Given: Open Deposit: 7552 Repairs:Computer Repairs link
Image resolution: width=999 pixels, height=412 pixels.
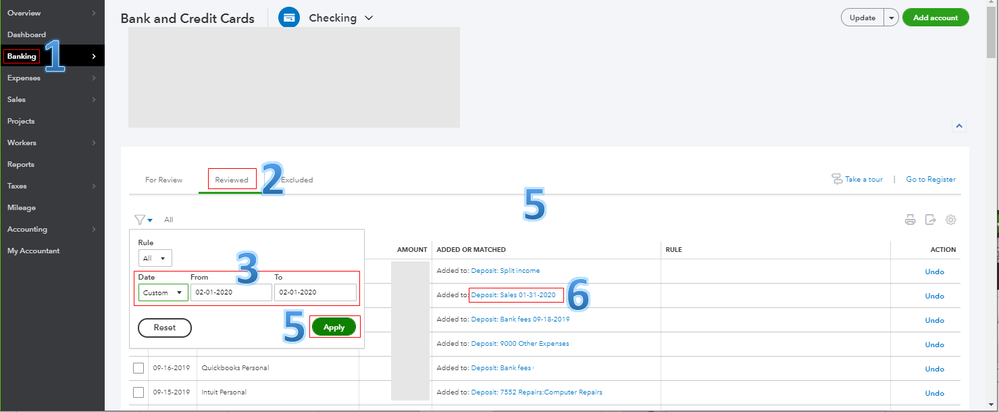Looking at the screenshot, I should [536, 392].
